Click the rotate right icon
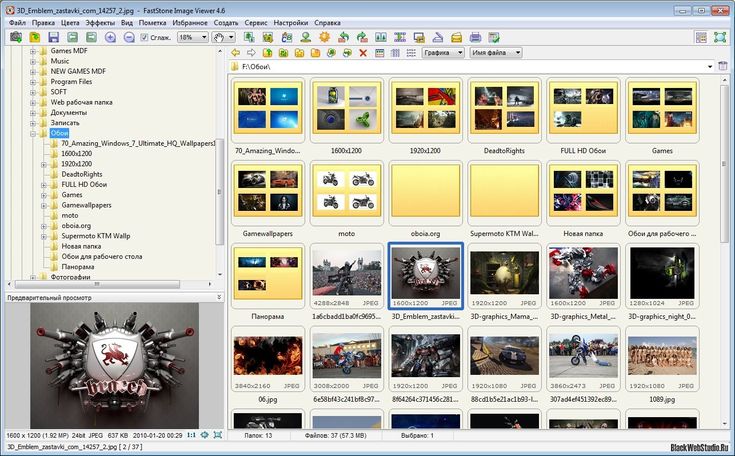This screenshot has height=456, width=735. tap(362, 37)
